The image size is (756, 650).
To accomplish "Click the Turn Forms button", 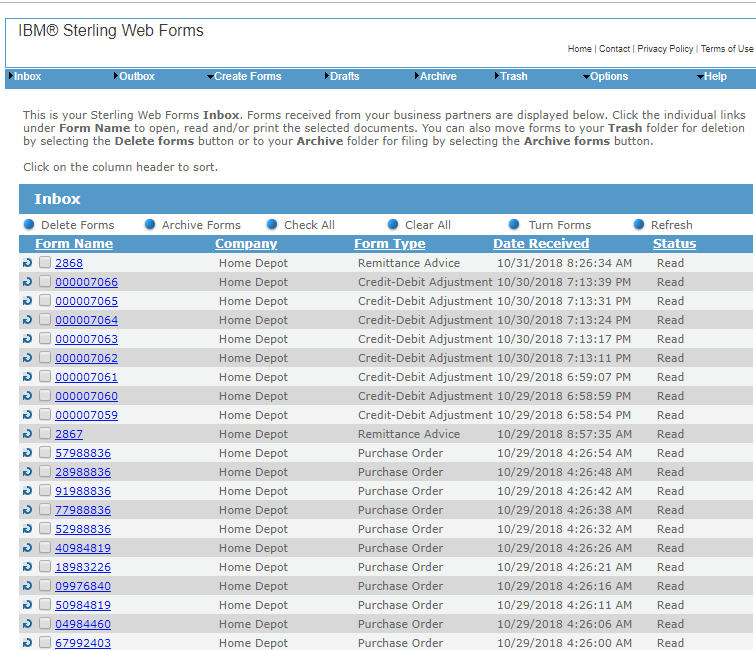I will (x=560, y=225).
